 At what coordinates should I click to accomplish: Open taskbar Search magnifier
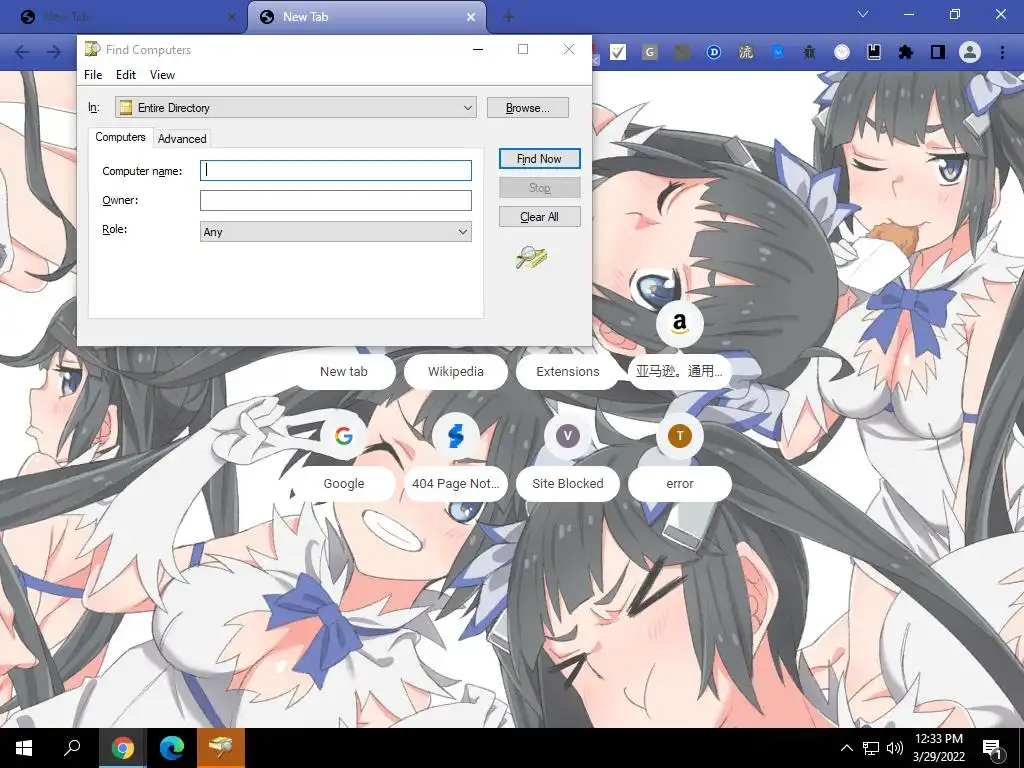pos(72,748)
